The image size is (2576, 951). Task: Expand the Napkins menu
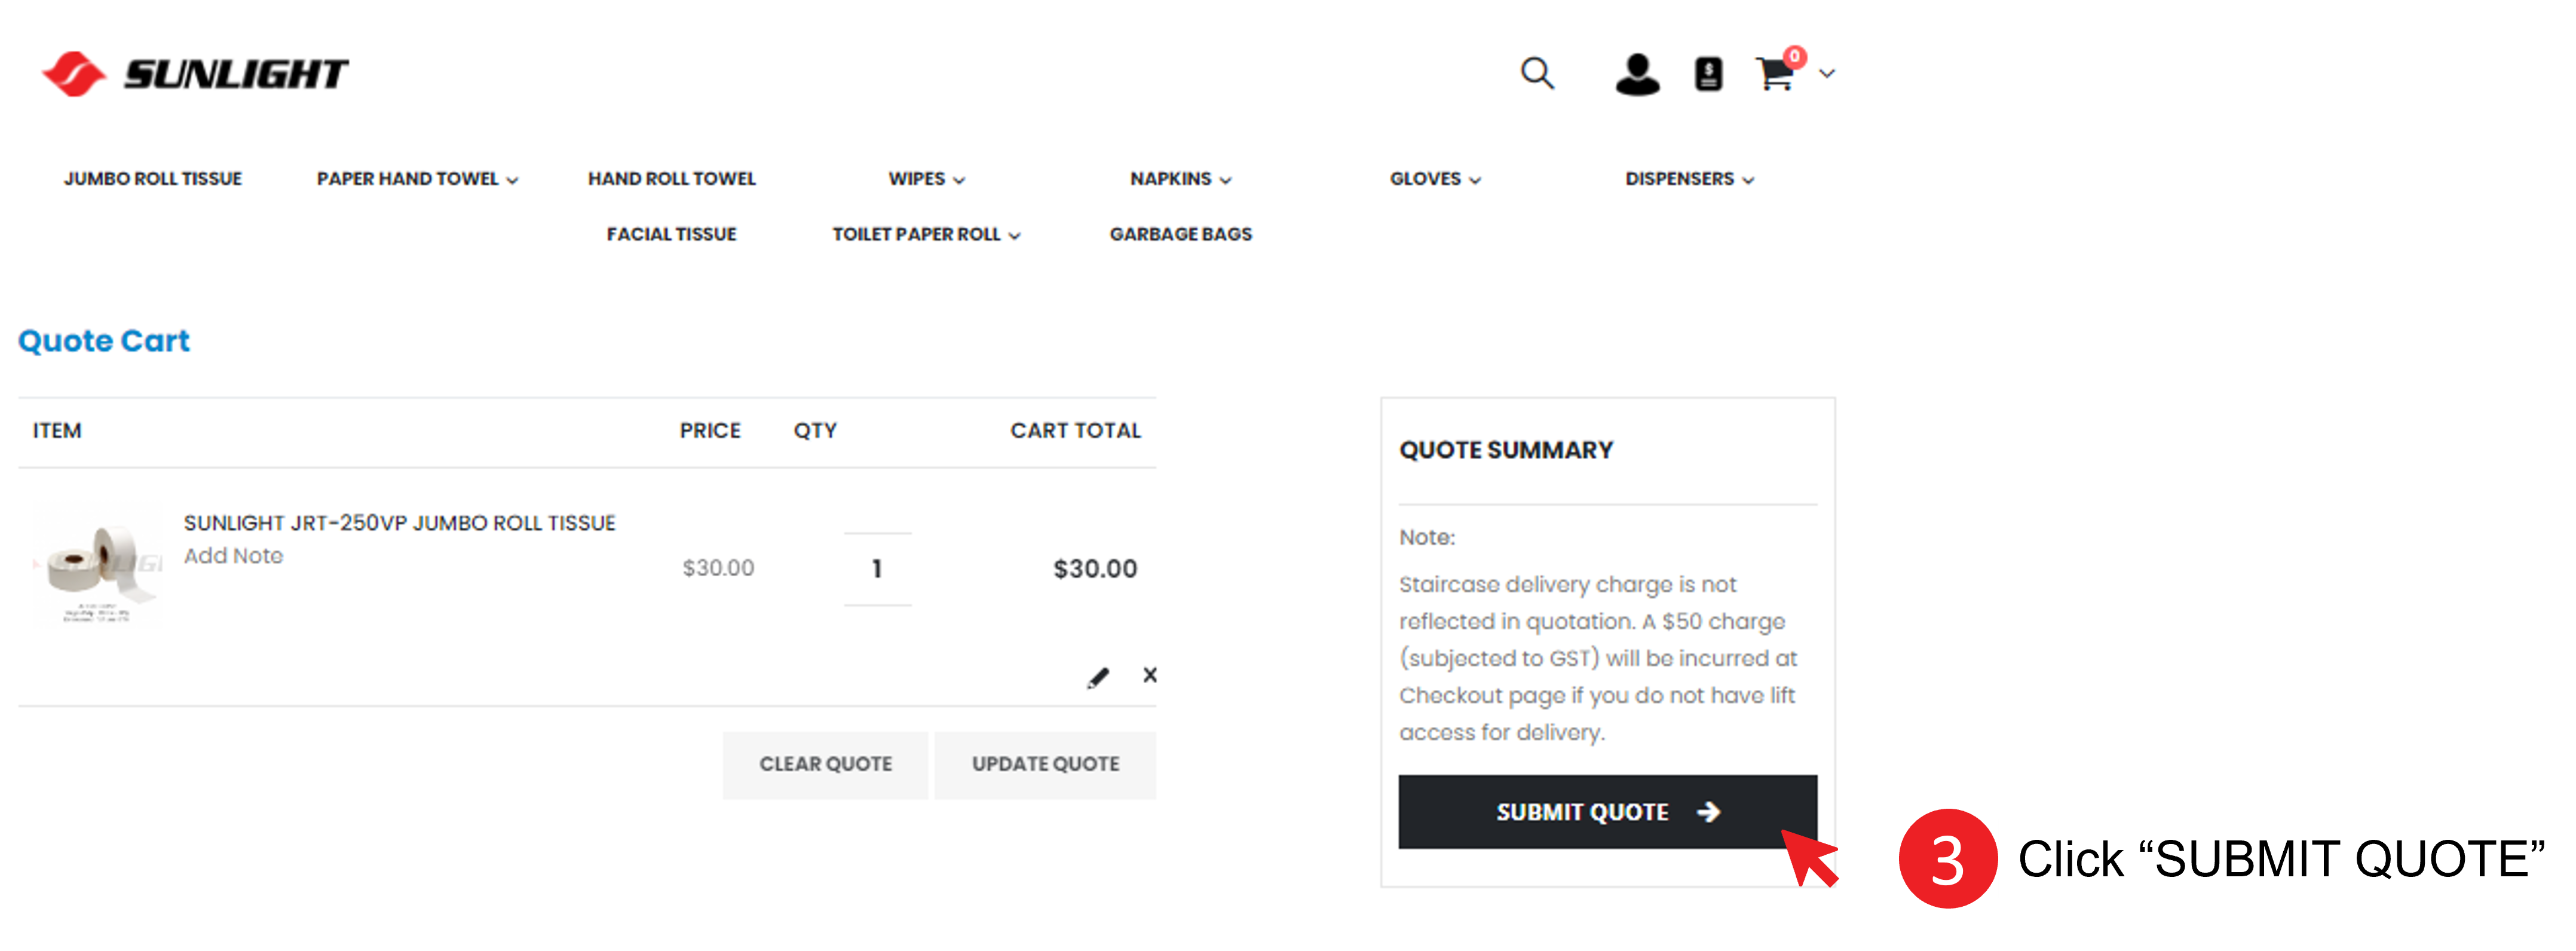pyautogui.click(x=1181, y=179)
